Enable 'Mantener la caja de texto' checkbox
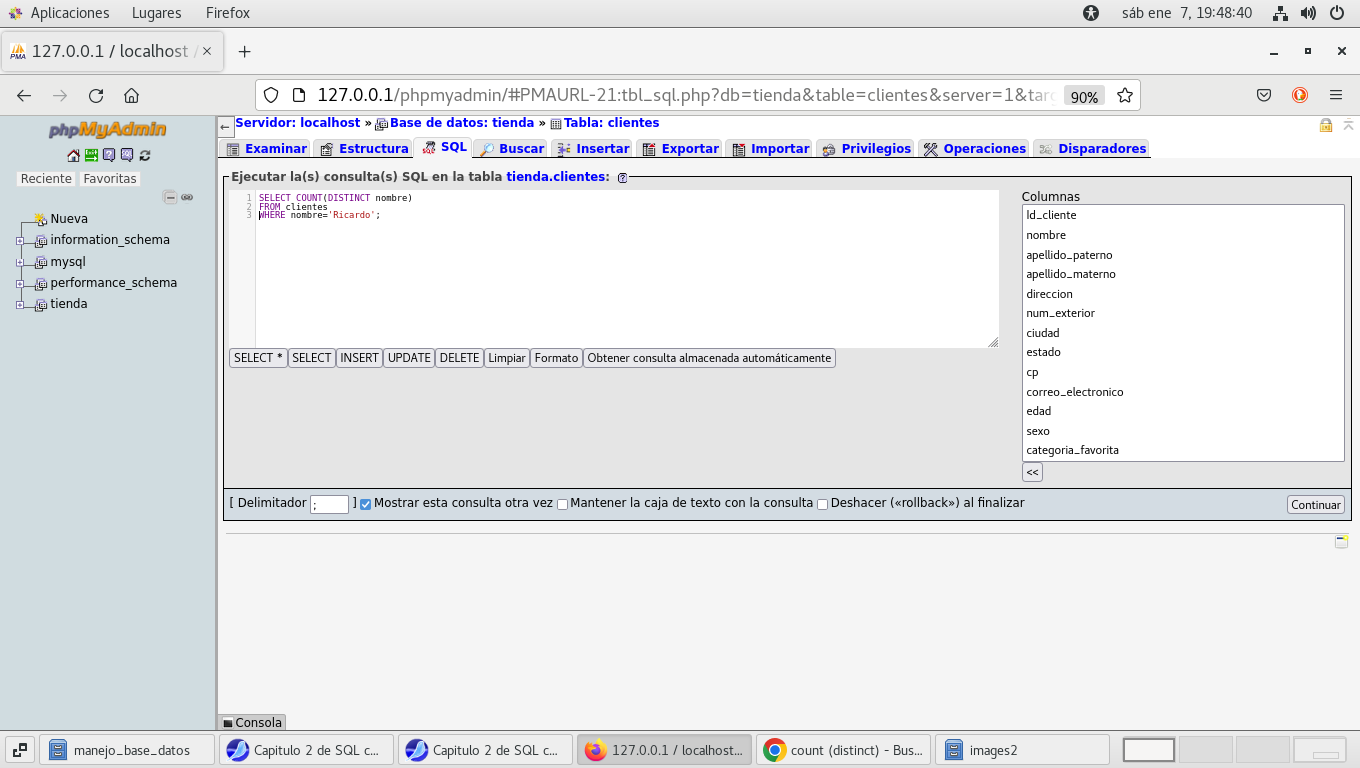 (562, 504)
